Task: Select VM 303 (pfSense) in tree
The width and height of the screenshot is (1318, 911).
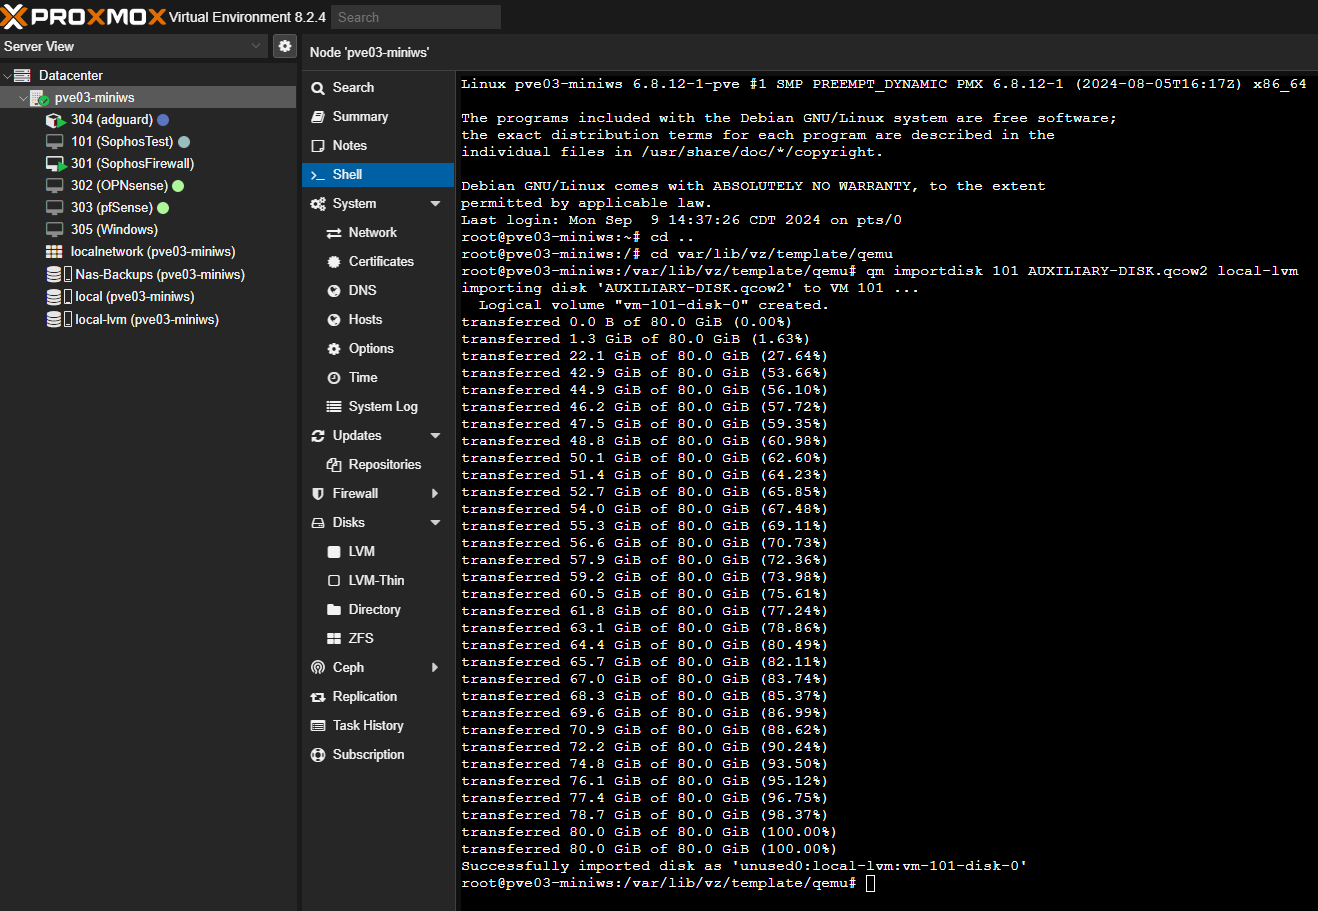Action: pos(148,208)
